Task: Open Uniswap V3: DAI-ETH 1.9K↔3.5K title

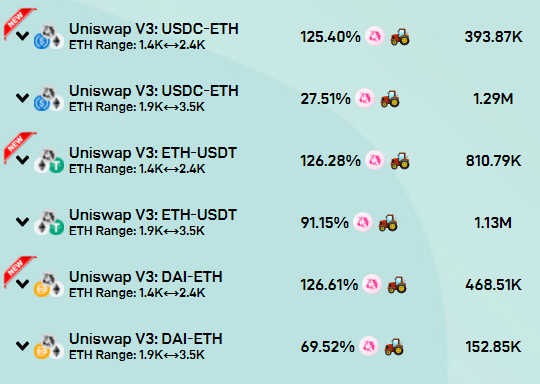Action: point(146,339)
